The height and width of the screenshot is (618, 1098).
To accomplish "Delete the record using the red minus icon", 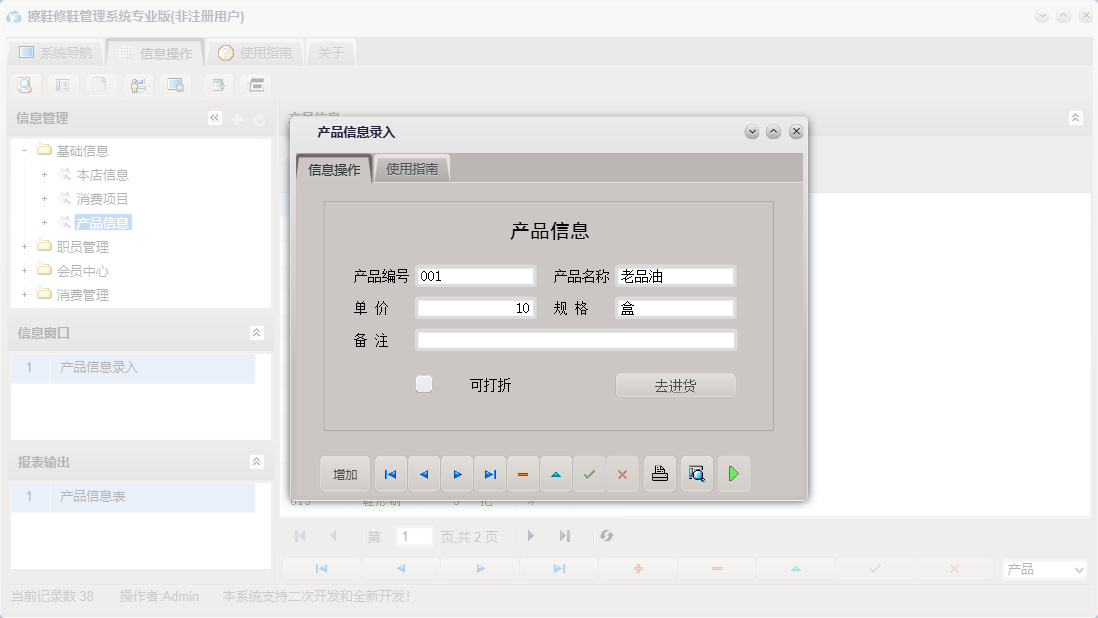I will click(523, 473).
